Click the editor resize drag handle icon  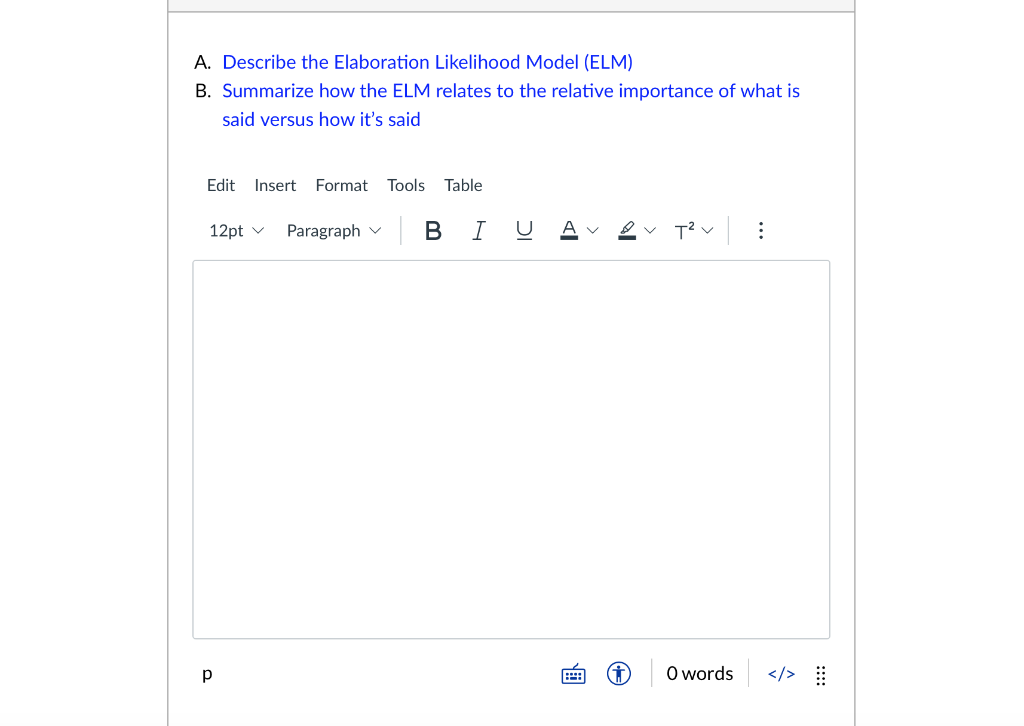(820, 674)
